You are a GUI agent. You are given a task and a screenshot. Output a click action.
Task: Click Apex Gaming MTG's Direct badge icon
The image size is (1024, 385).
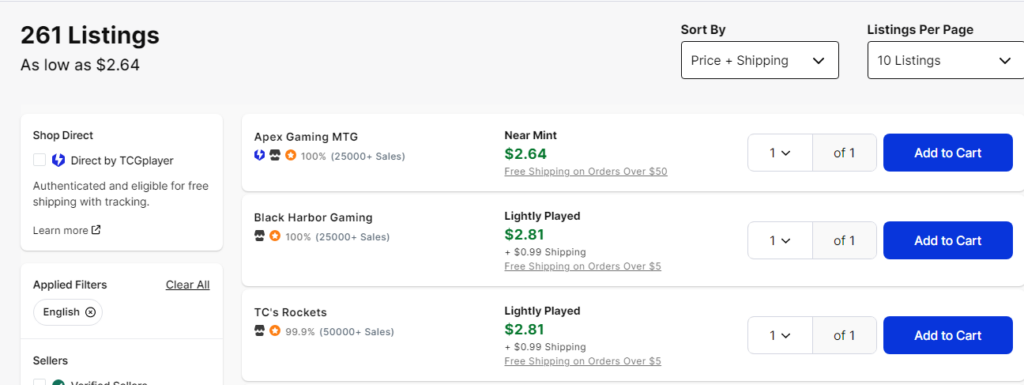pos(259,156)
